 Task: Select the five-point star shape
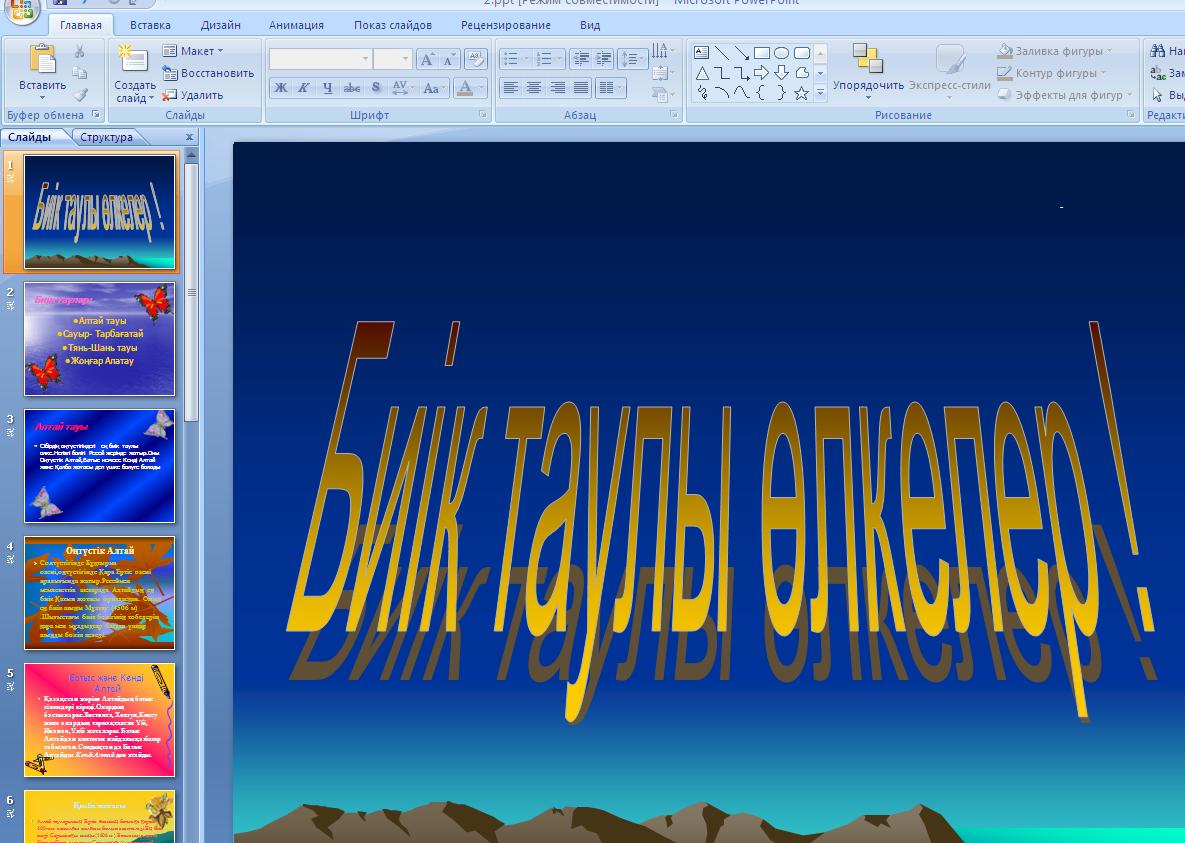pyautogui.click(x=802, y=93)
